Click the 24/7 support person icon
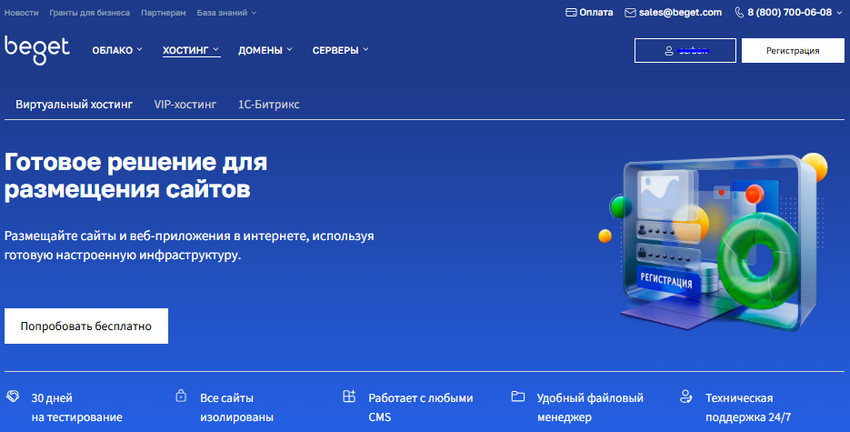 (x=686, y=396)
